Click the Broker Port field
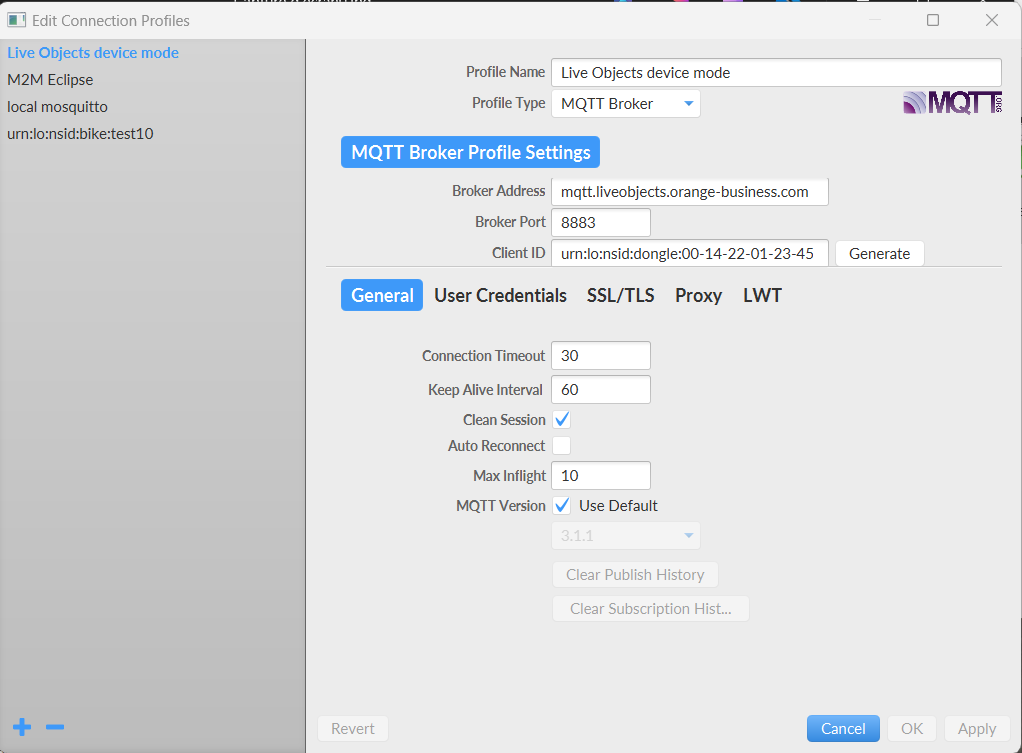The height and width of the screenshot is (753, 1022). pos(601,222)
